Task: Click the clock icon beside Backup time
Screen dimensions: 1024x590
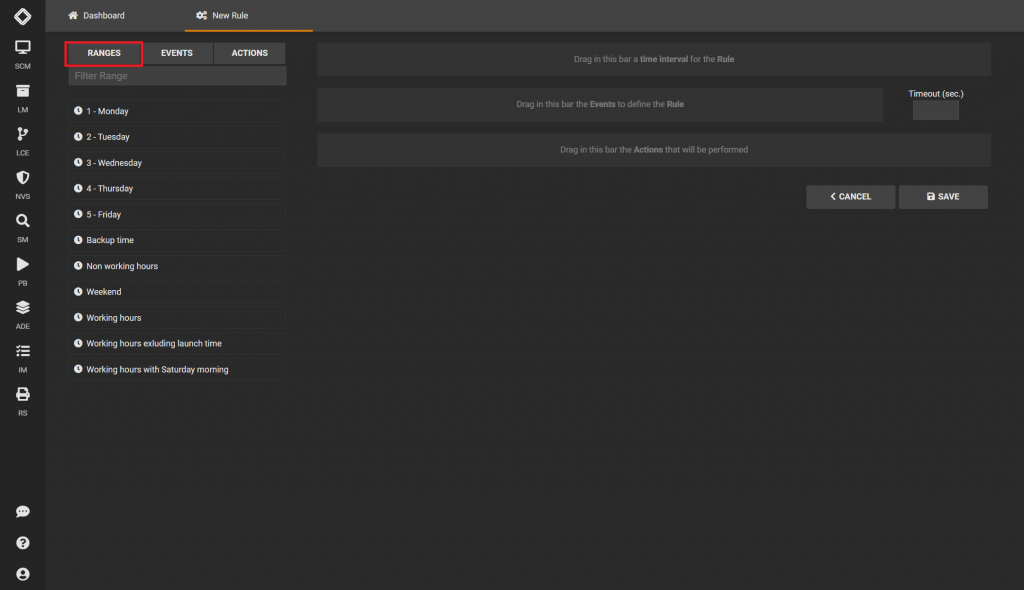Action: tap(78, 240)
